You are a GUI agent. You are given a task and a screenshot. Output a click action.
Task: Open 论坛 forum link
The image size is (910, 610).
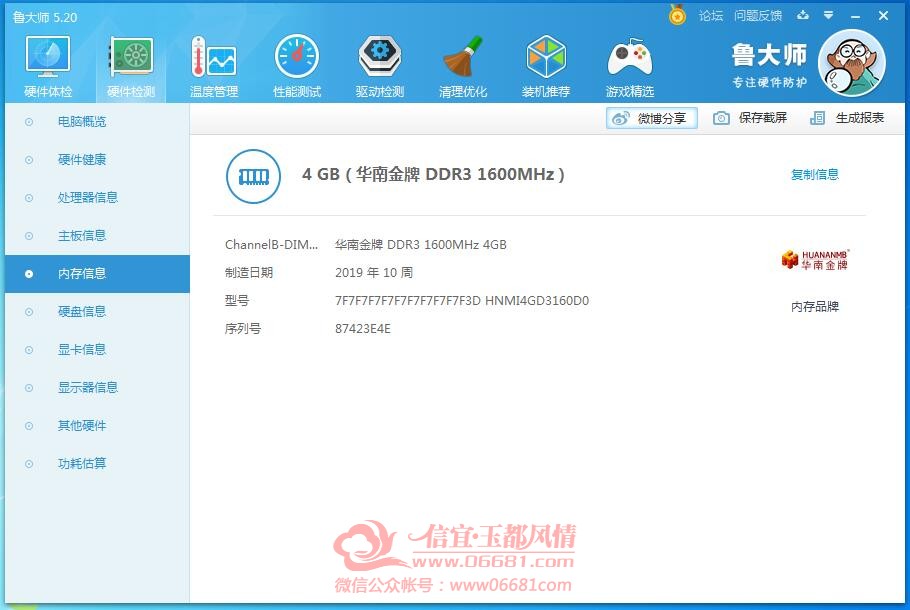(x=710, y=16)
